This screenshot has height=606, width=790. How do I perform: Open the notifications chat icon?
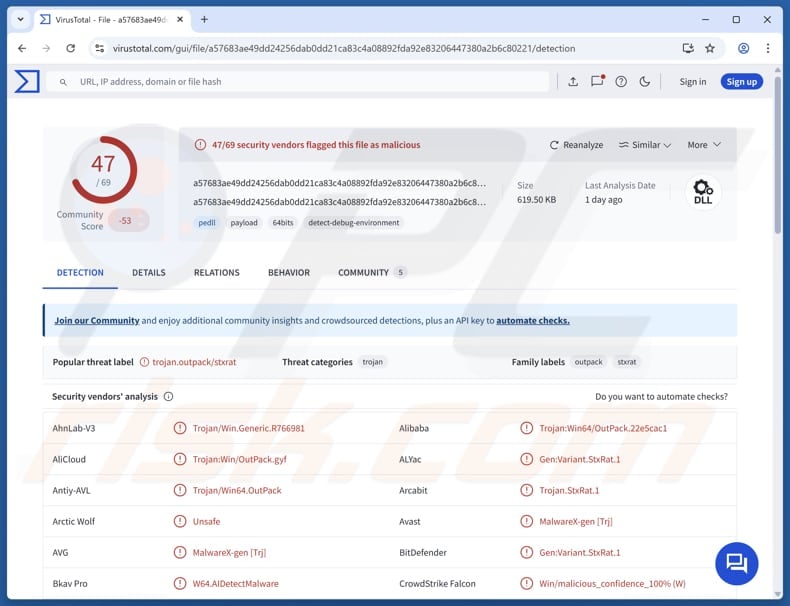[x=597, y=81]
